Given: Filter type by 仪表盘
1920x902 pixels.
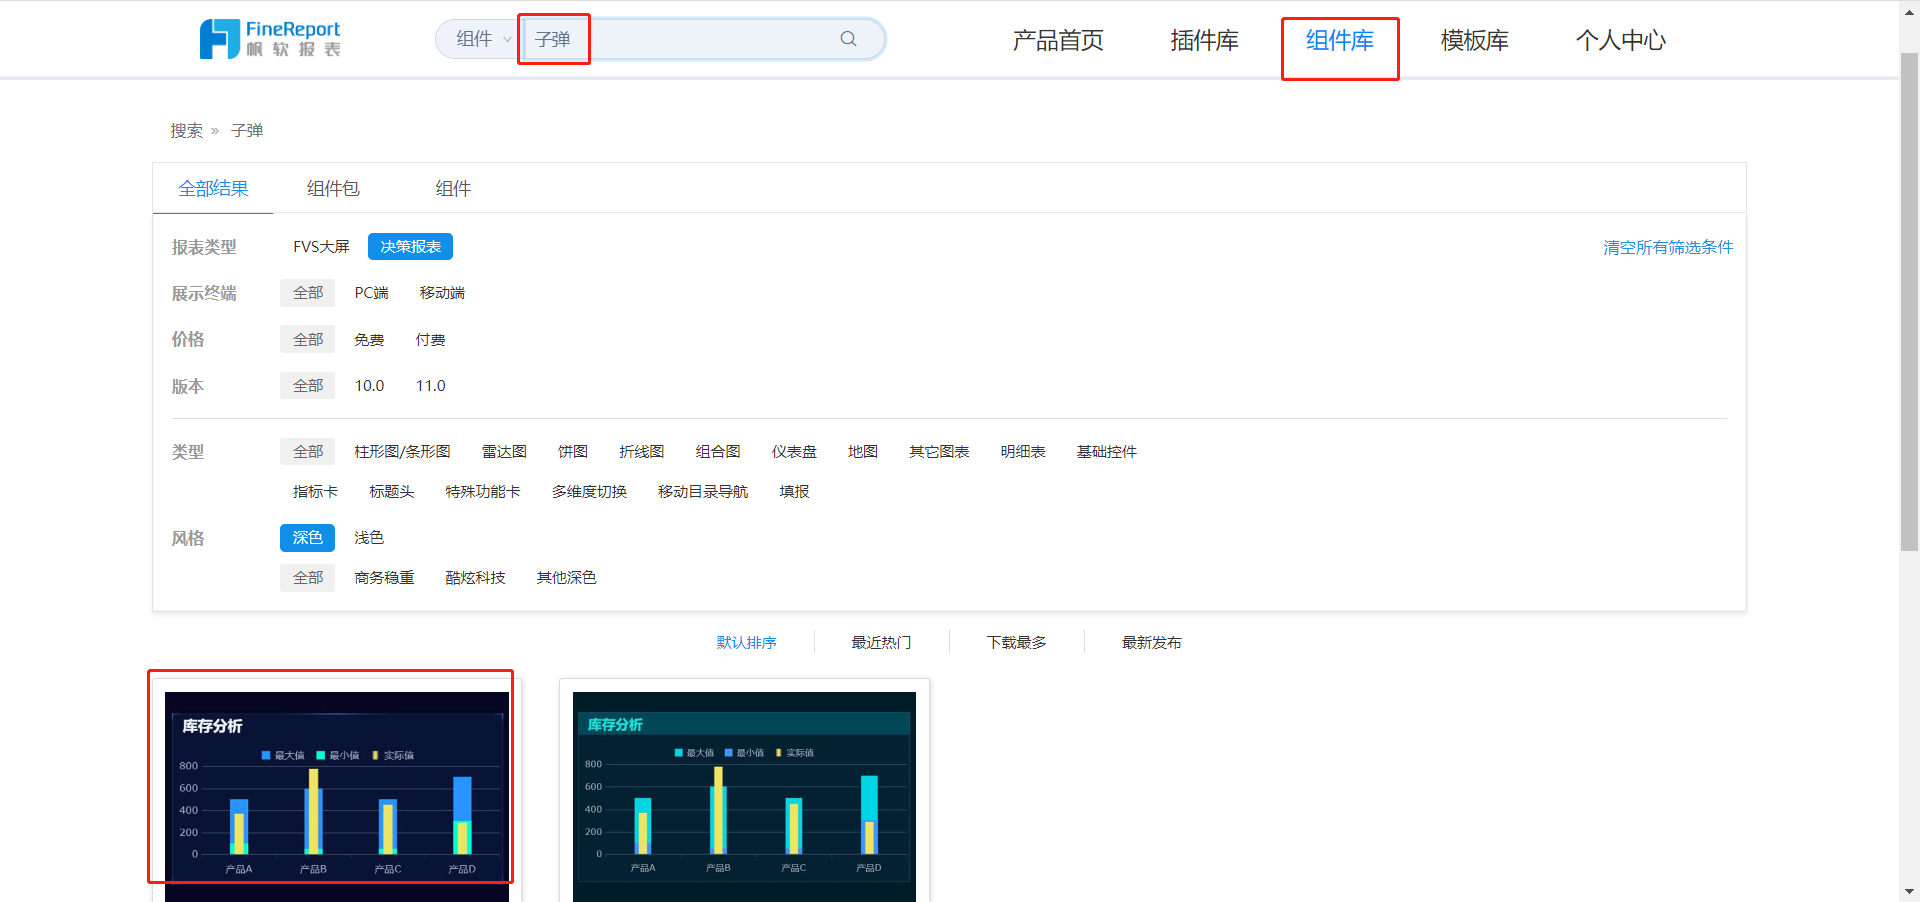Looking at the screenshot, I should pos(794,452).
